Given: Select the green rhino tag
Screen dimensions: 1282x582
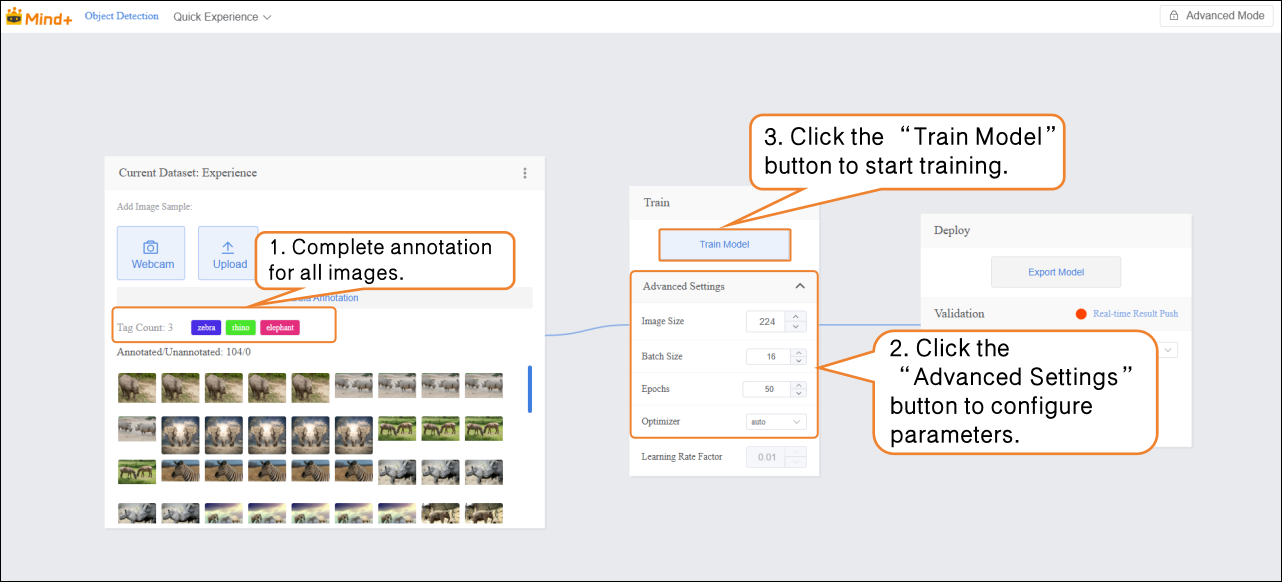Looking at the screenshot, I should [x=240, y=327].
